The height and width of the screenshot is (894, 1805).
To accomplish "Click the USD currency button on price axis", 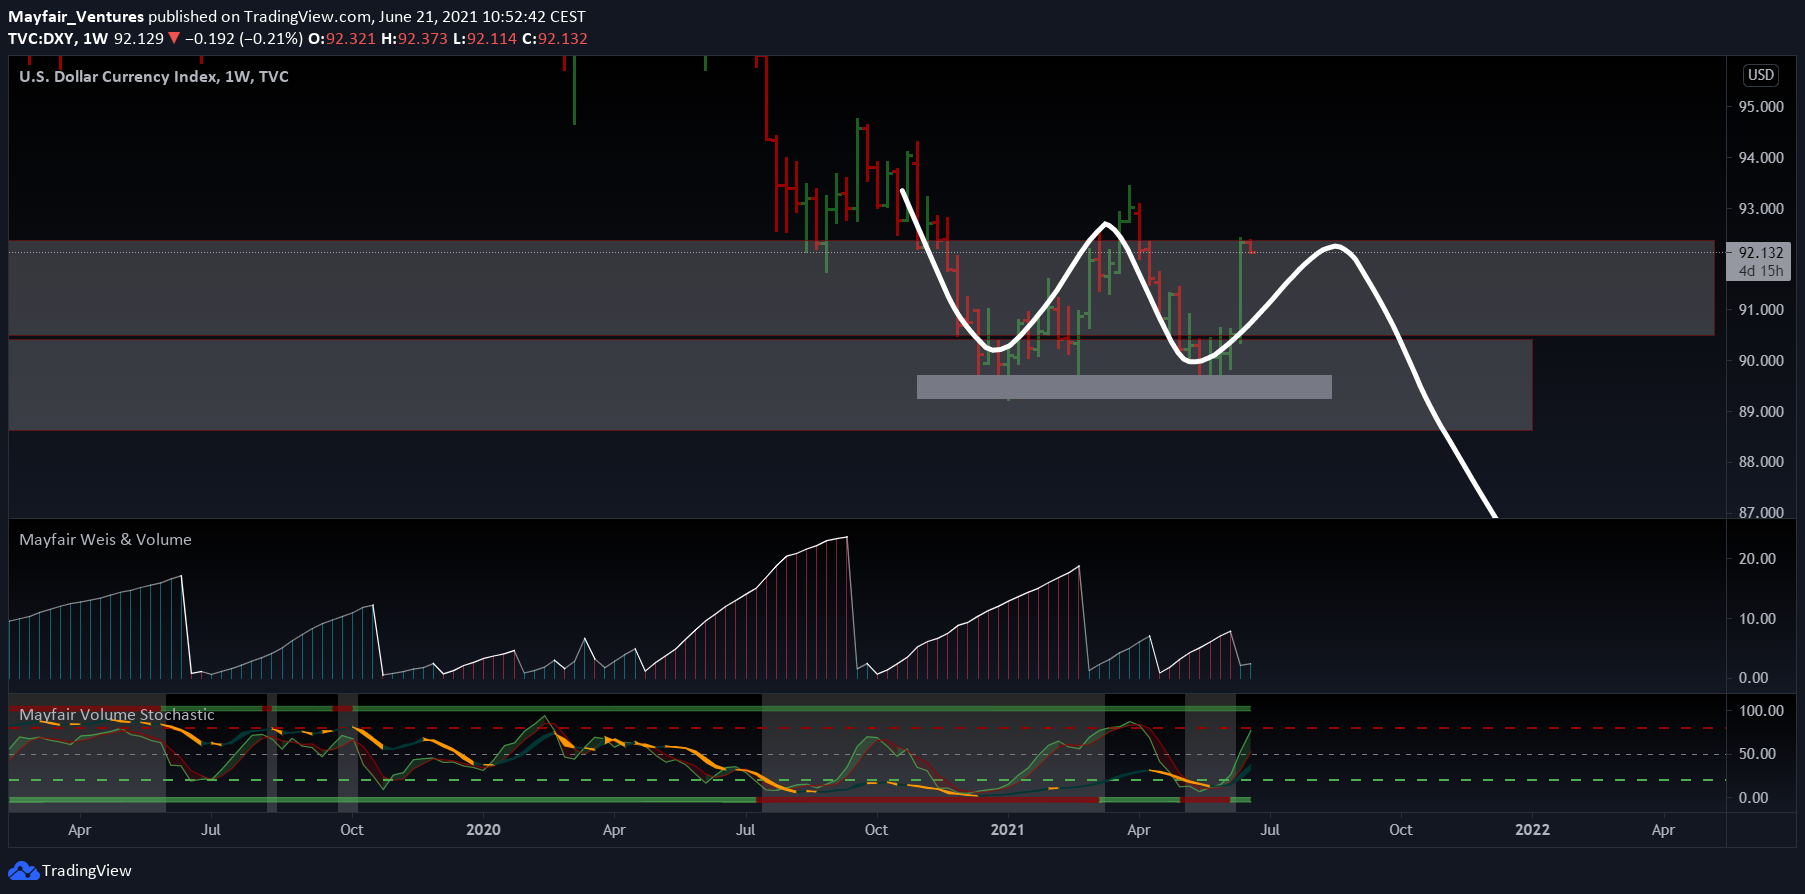I will pos(1761,75).
